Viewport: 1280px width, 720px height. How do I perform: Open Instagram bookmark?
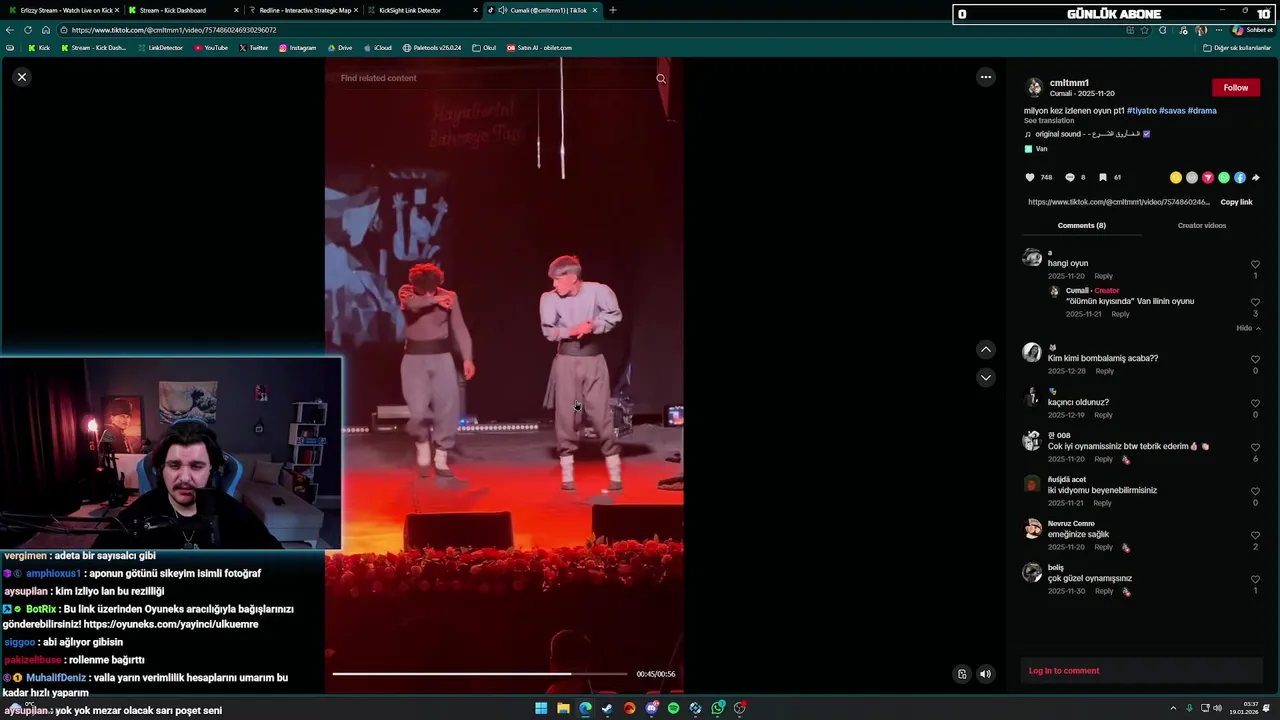[x=297, y=48]
